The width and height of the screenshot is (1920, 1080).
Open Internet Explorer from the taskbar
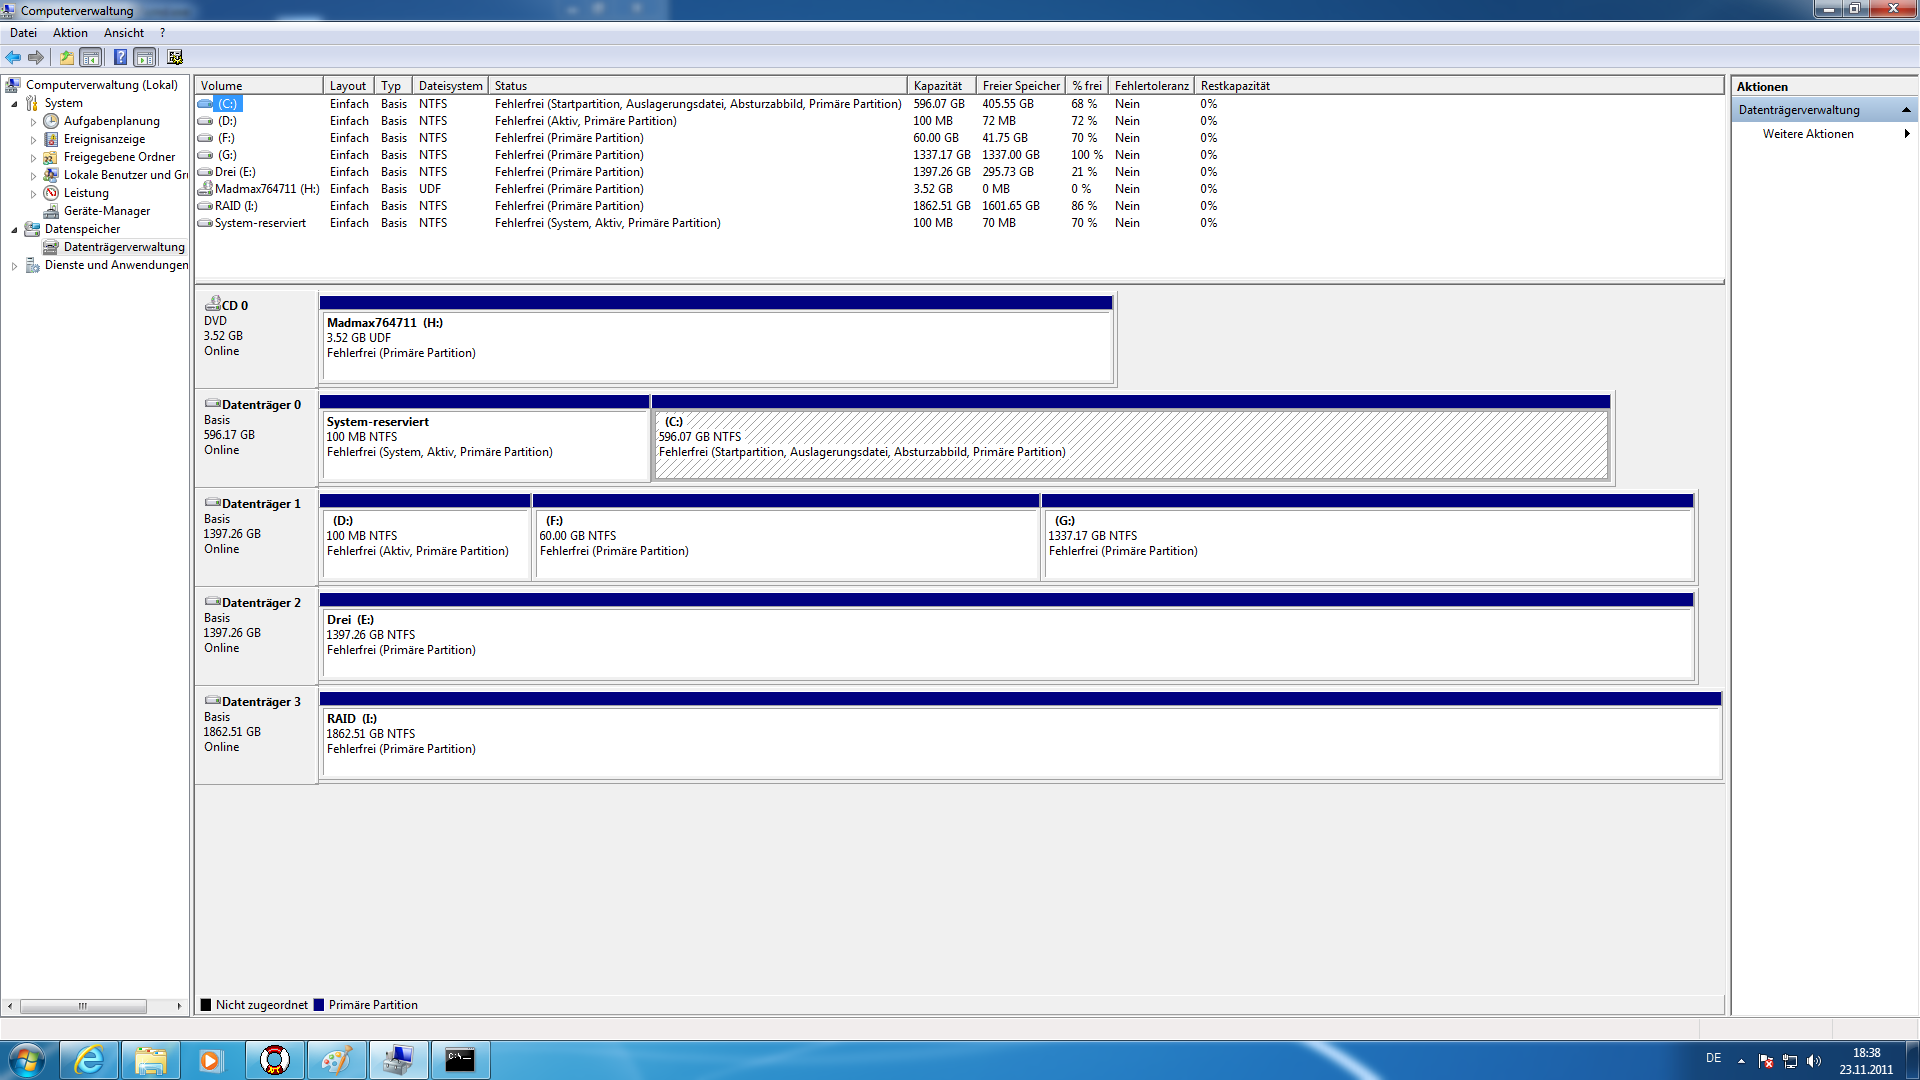tap(89, 1060)
